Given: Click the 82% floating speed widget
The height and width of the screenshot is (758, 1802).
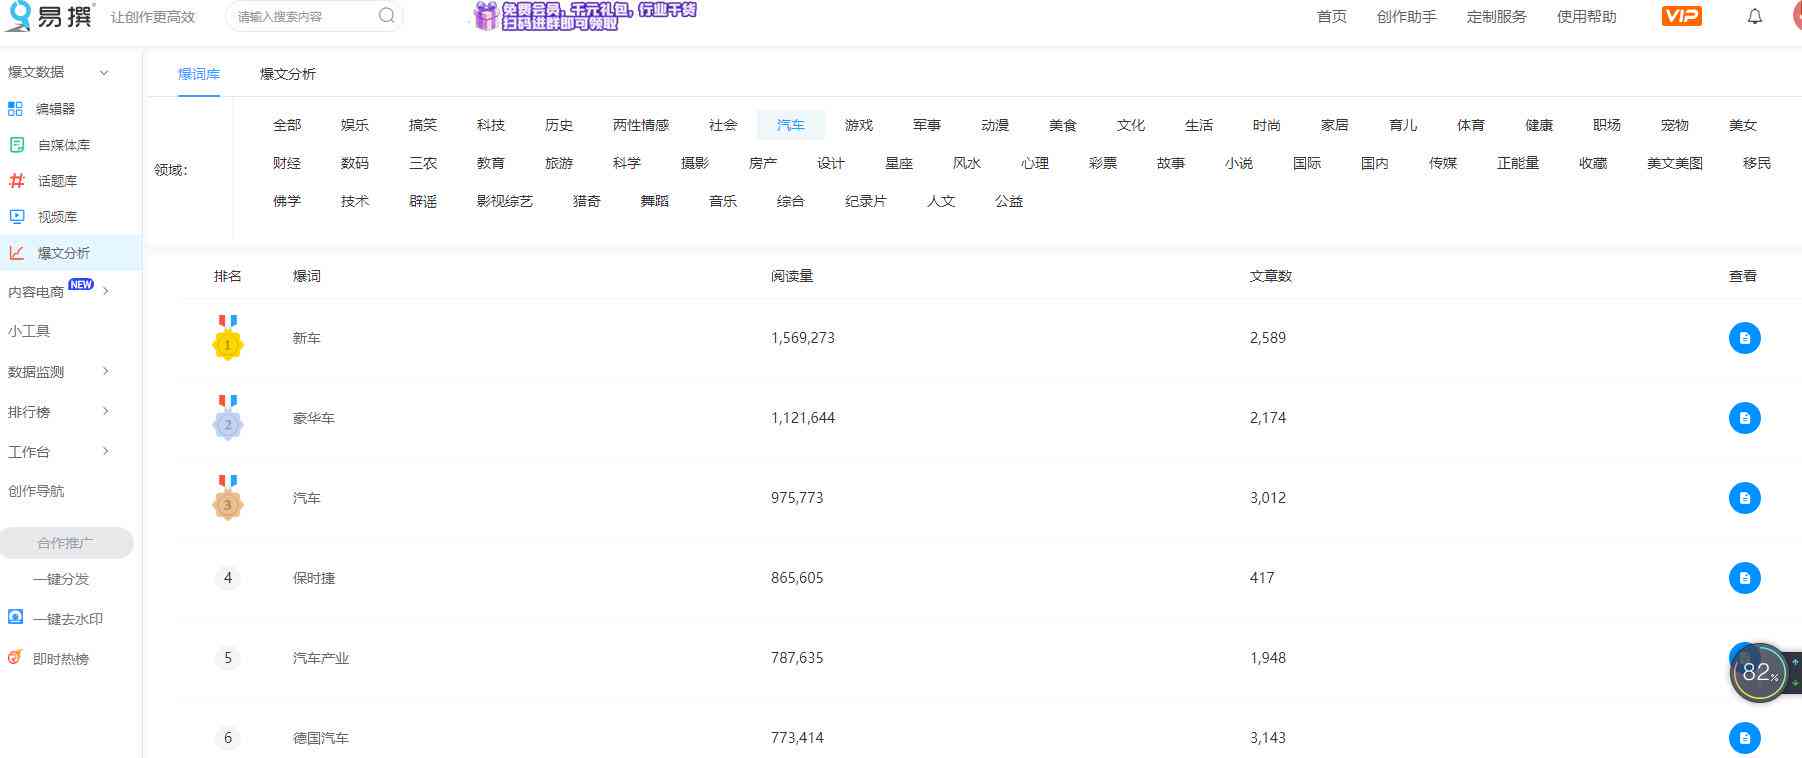Looking at the screenshot, I should point(1759,673).
